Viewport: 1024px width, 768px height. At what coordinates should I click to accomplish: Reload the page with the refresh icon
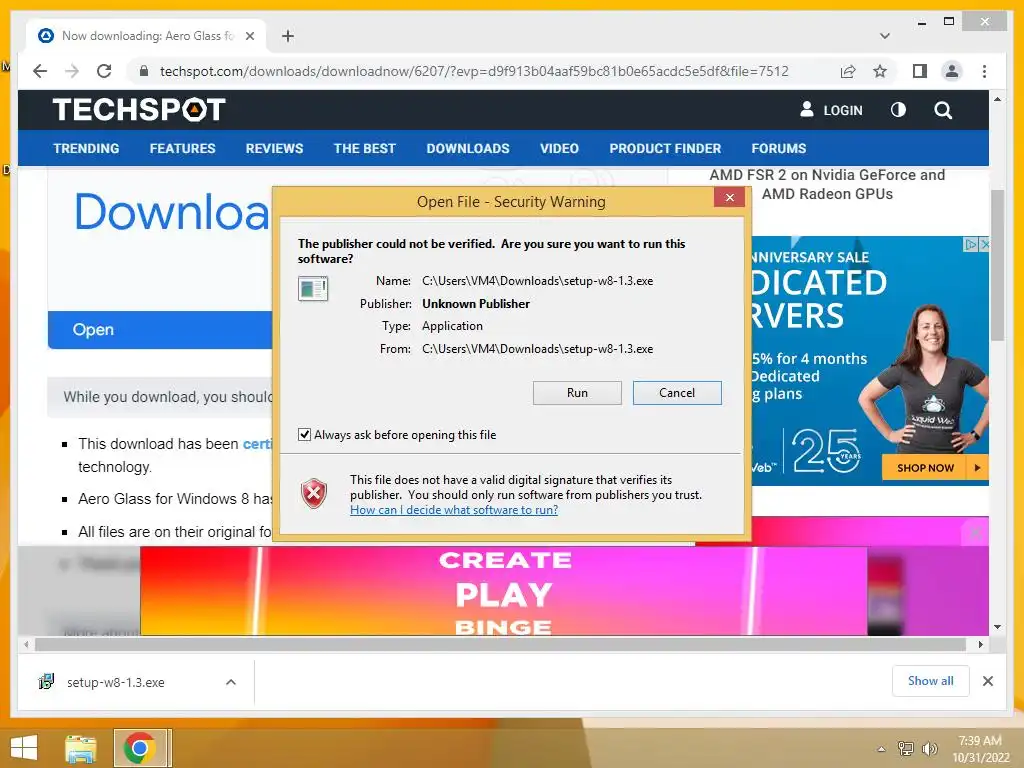point(104,71)
